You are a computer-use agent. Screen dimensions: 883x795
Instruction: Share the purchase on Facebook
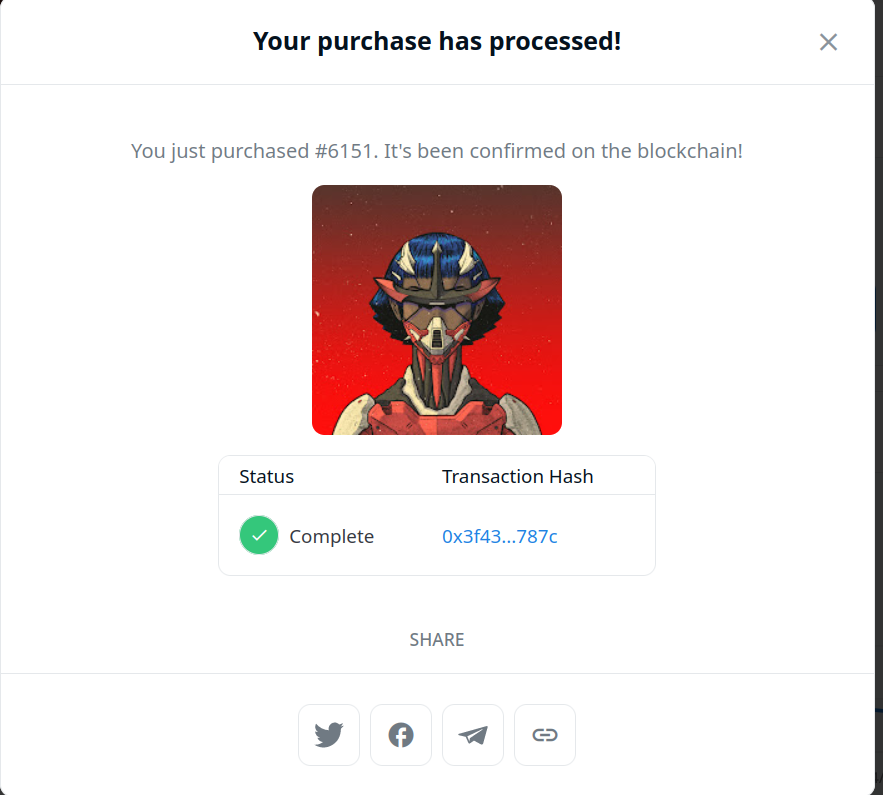(401, 735)
